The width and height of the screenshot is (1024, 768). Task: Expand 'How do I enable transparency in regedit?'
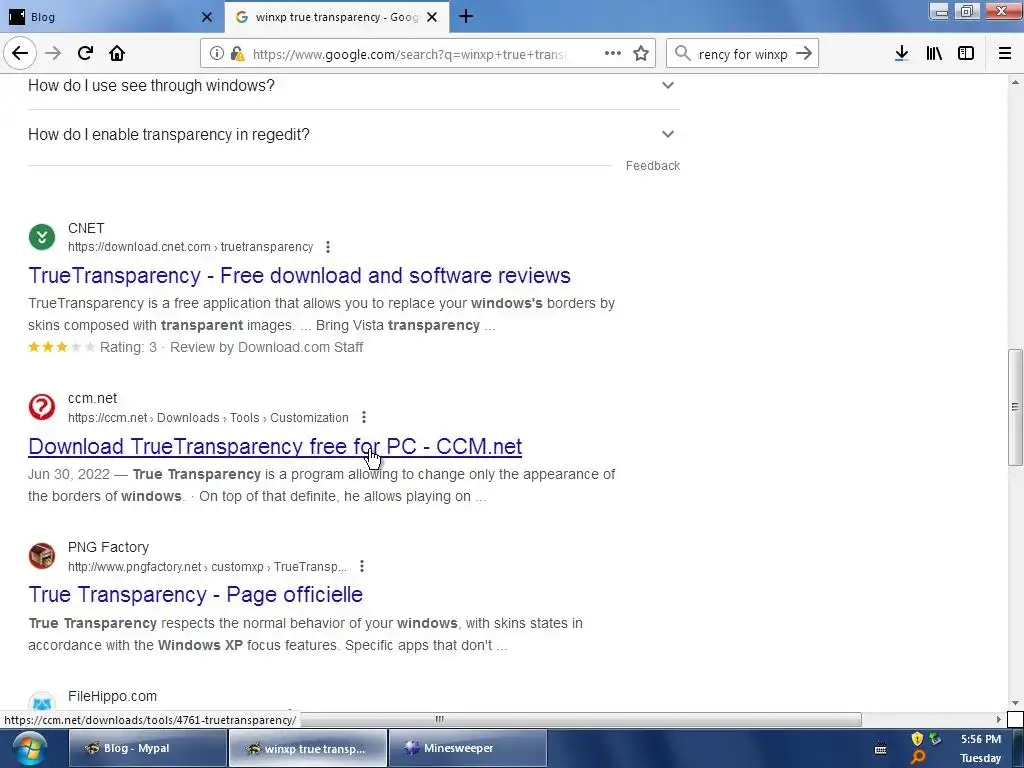pos(353,135)
